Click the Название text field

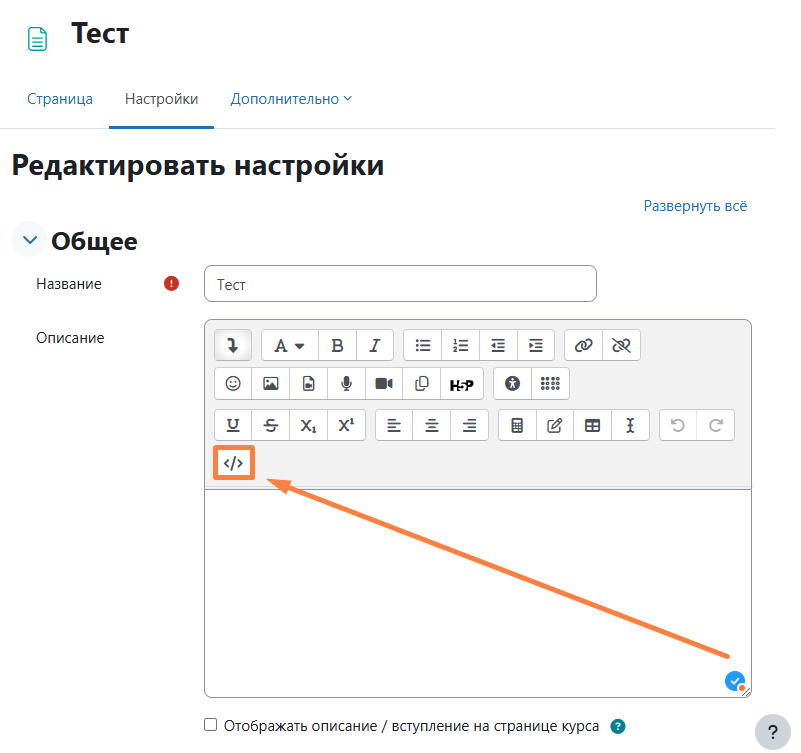tap(400, 284)
